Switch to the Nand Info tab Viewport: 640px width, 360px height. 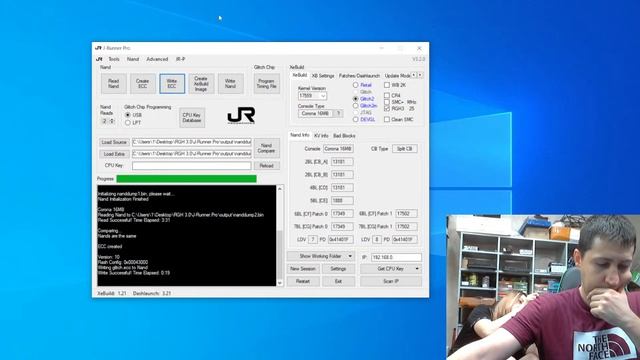coord(300,135)
